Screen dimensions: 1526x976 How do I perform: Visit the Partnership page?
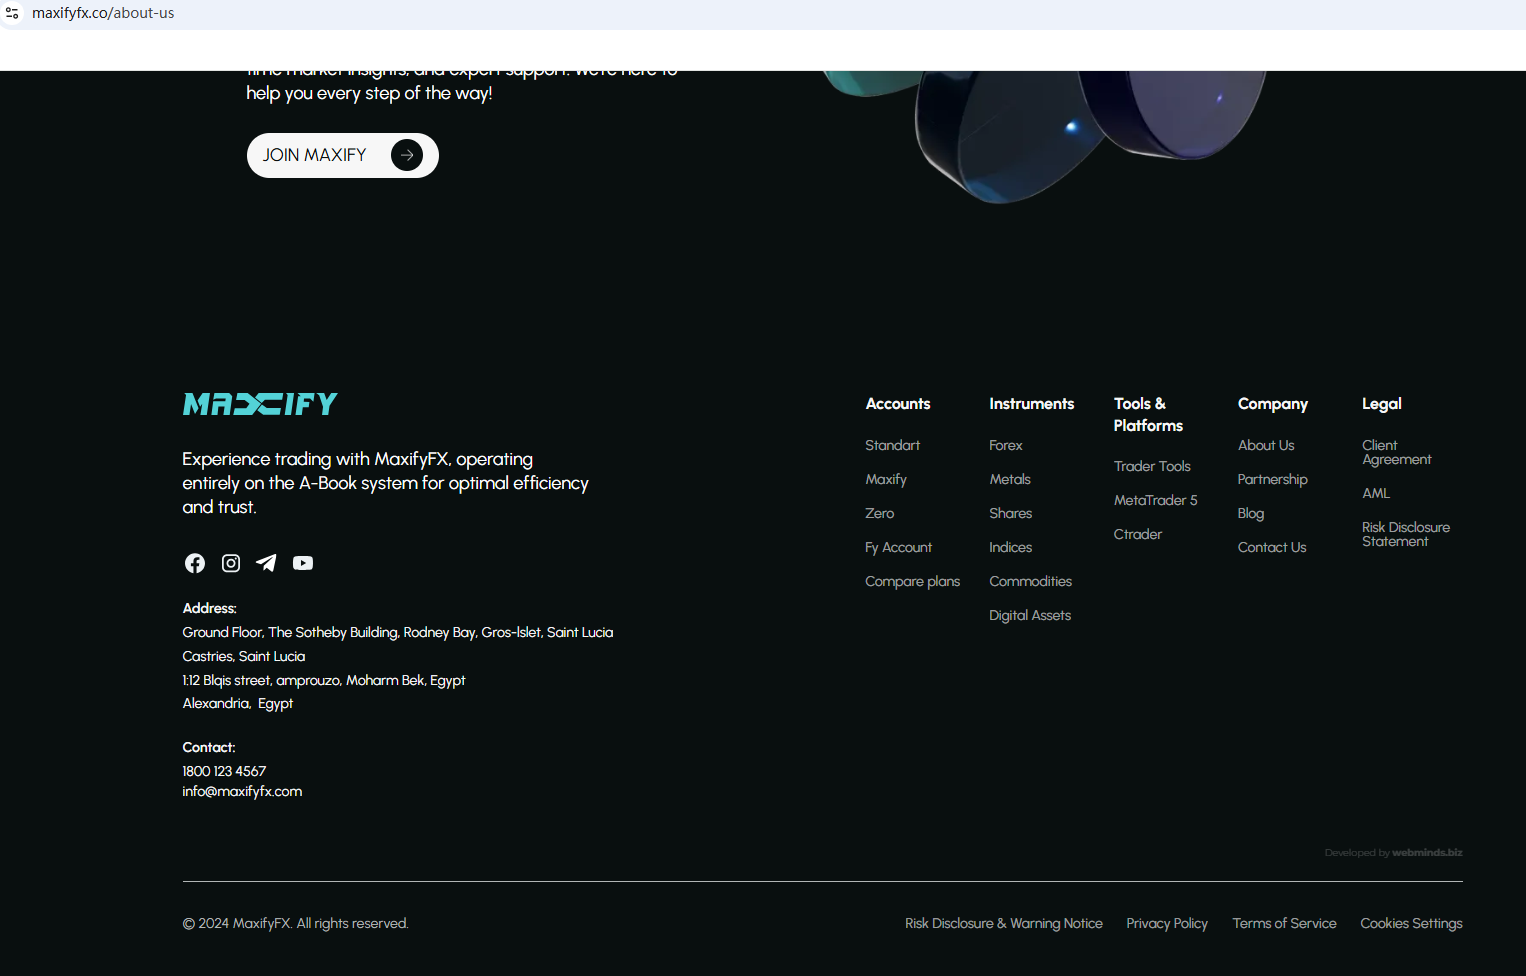point(1272,479)
